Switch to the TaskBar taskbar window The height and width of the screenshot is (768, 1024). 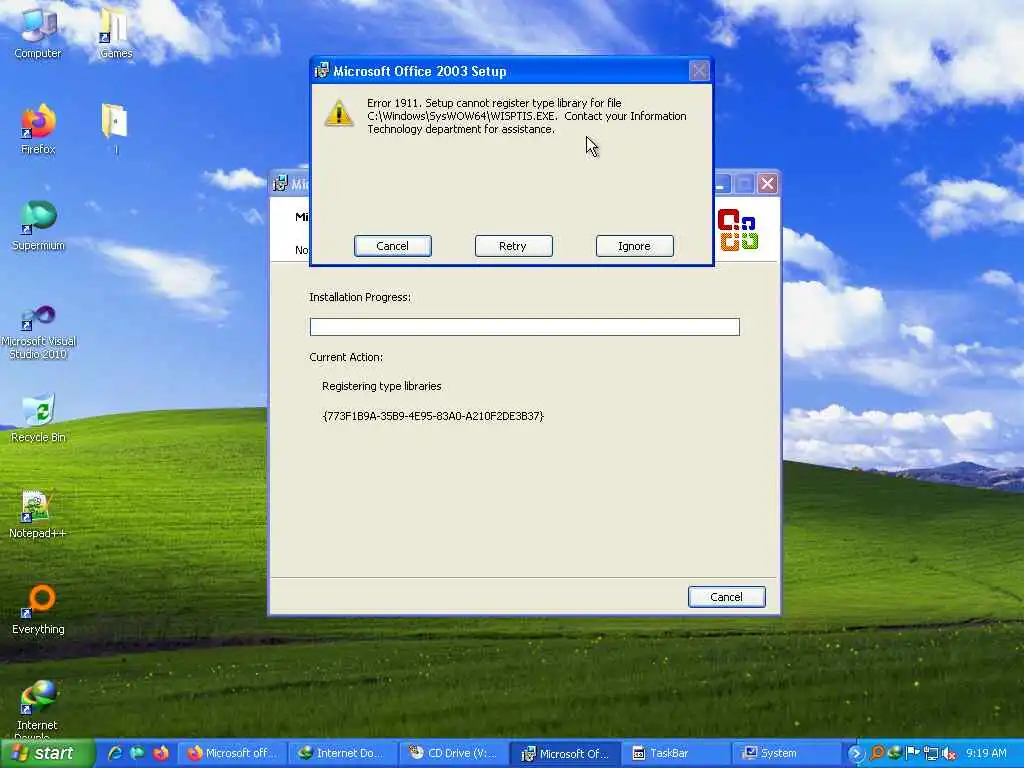tap(677, 754)
